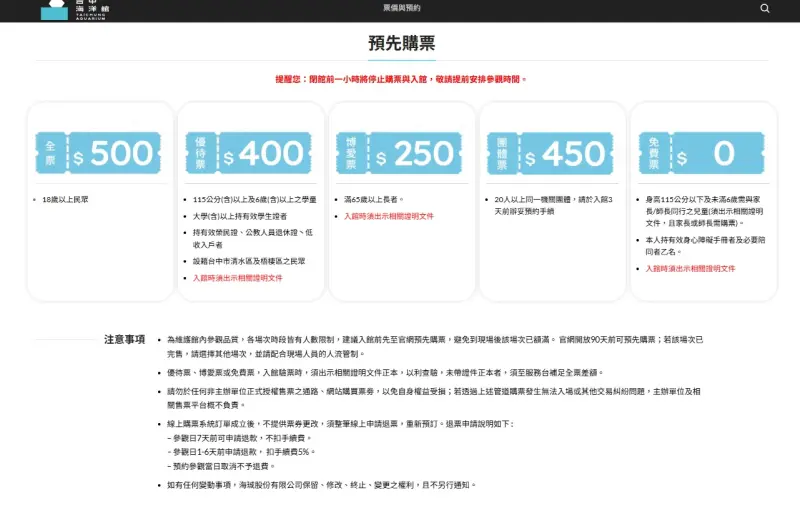
Task: Select the 全票 $500 ticket badge
Action: [98, 153]
